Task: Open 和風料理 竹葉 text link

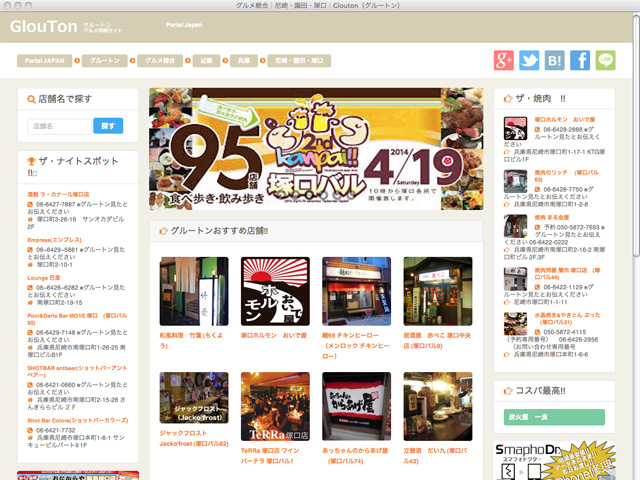Action: pos(191,340)
